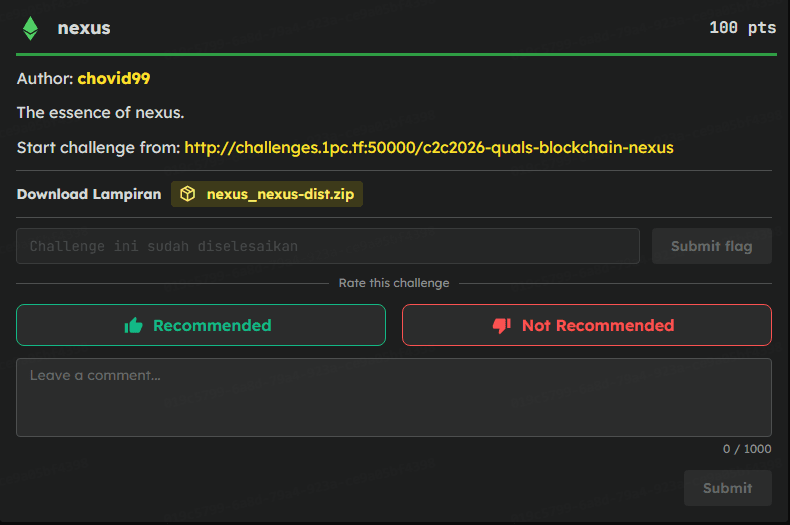This screenshot has height=525, width=790.
Task: Click the 100 pts score label
Action: 742,28
